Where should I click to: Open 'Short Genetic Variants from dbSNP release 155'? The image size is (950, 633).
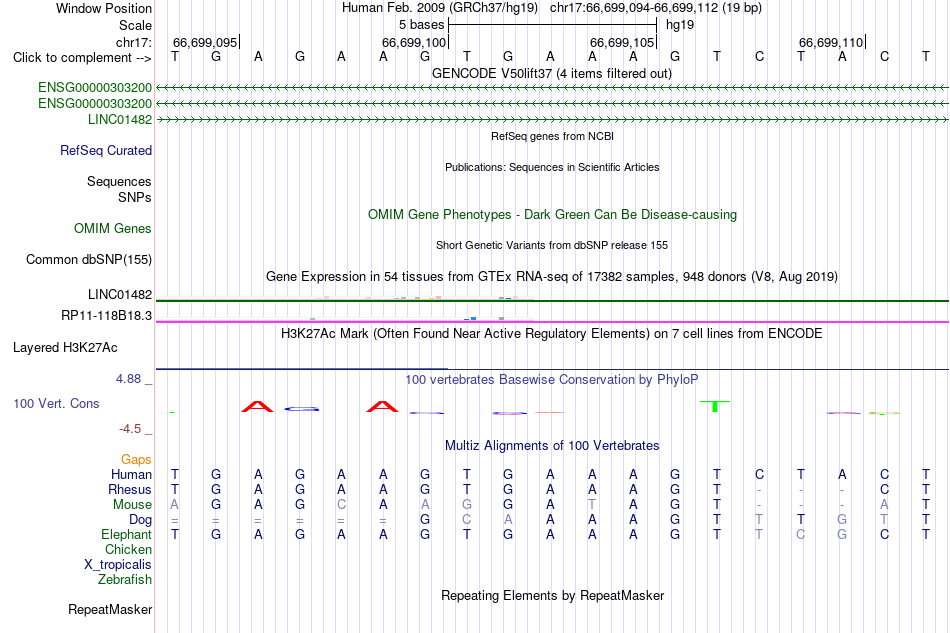552,245
